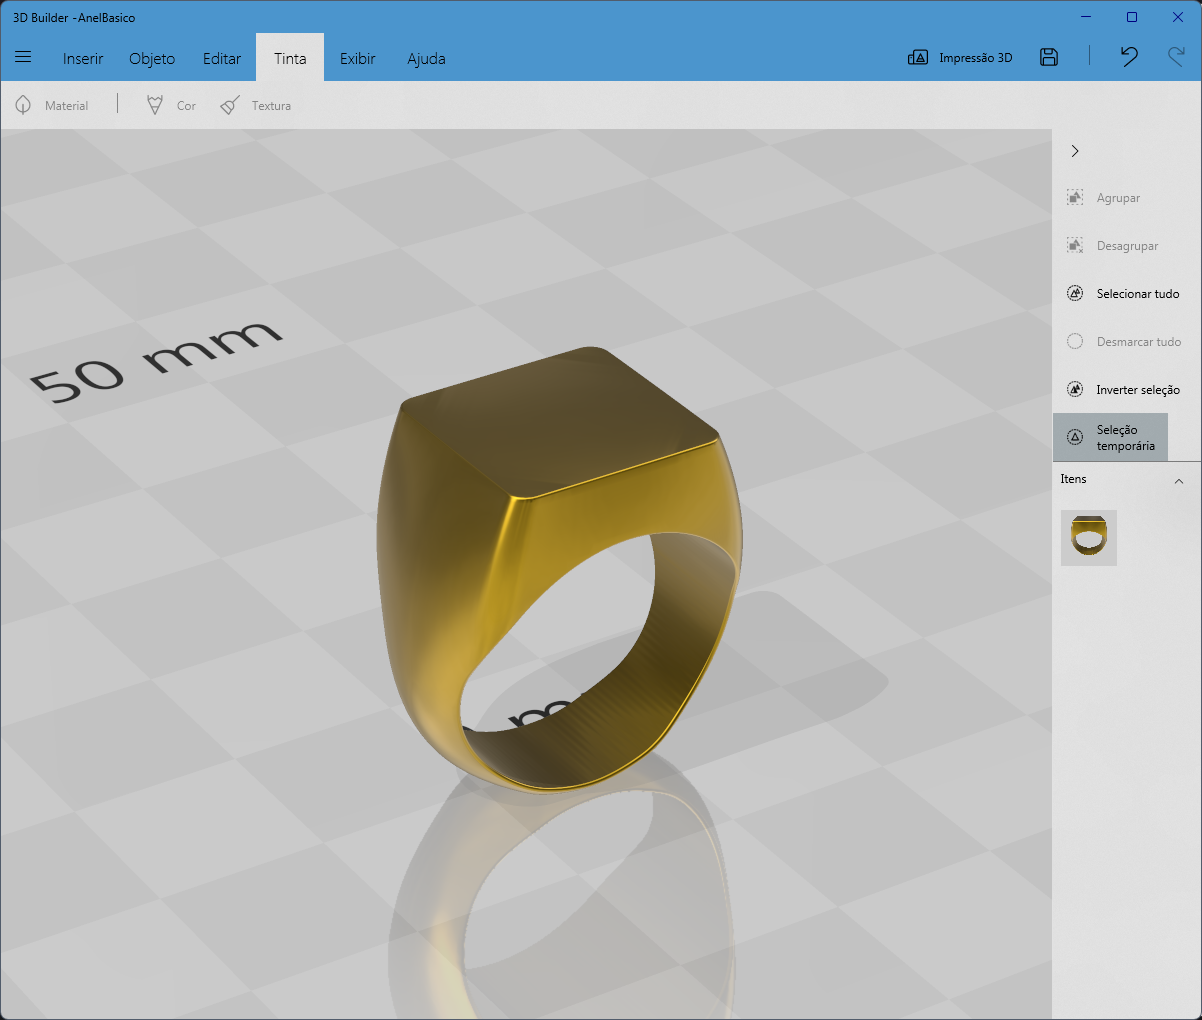Redo with the curved arrow icon

coord(1176,57)
